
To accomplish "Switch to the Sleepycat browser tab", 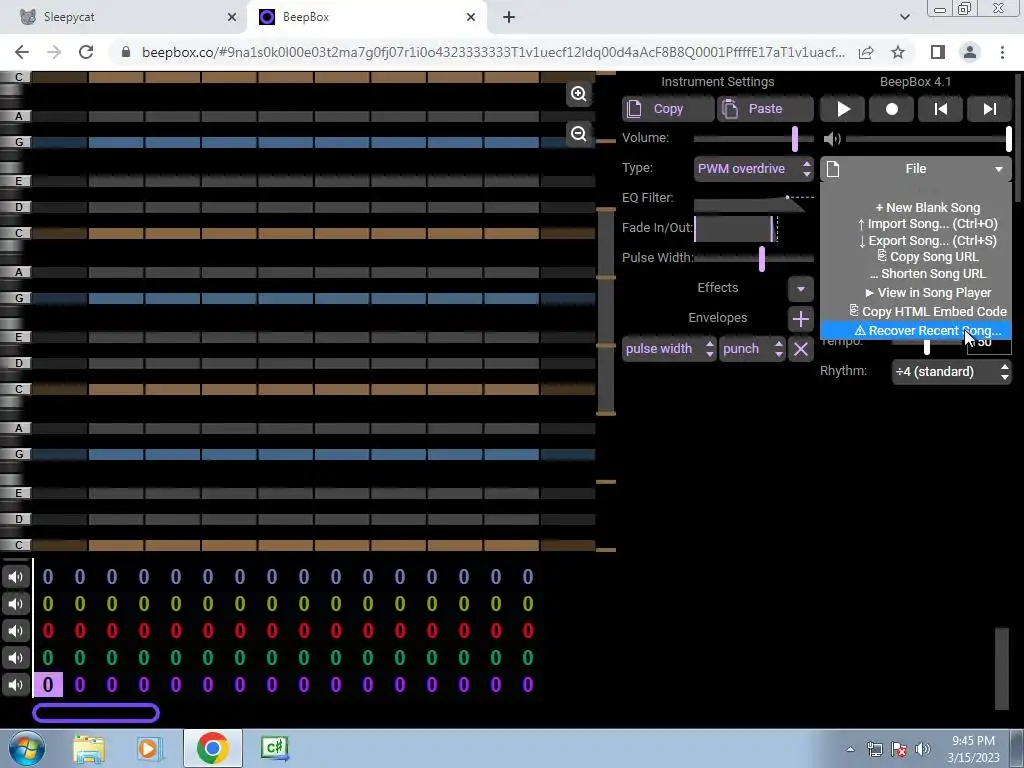I will coord(124,17).
